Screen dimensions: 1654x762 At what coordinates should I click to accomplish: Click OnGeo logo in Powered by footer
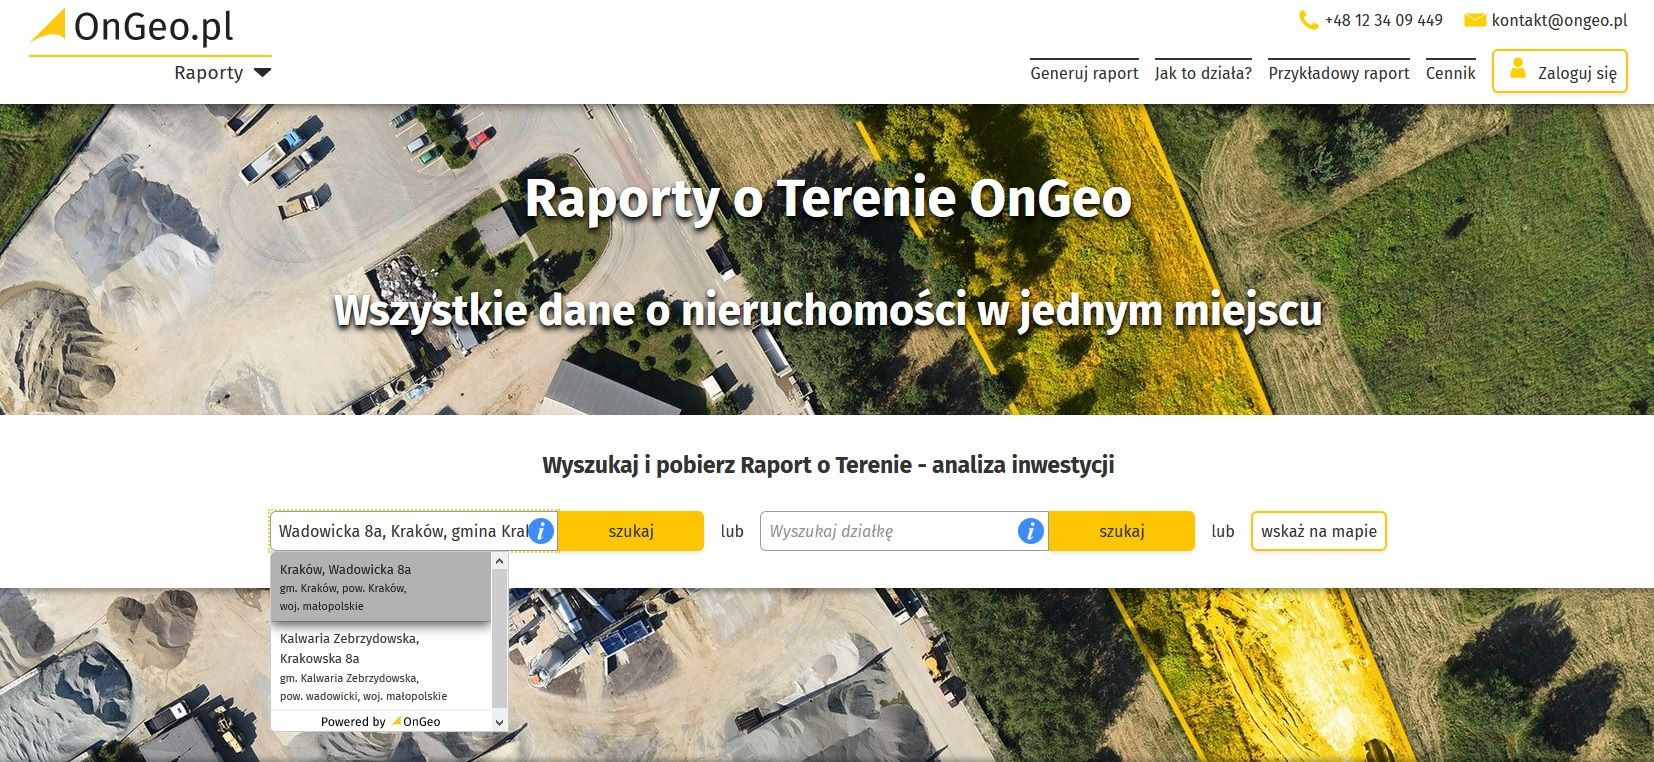(x=416, y=721)
